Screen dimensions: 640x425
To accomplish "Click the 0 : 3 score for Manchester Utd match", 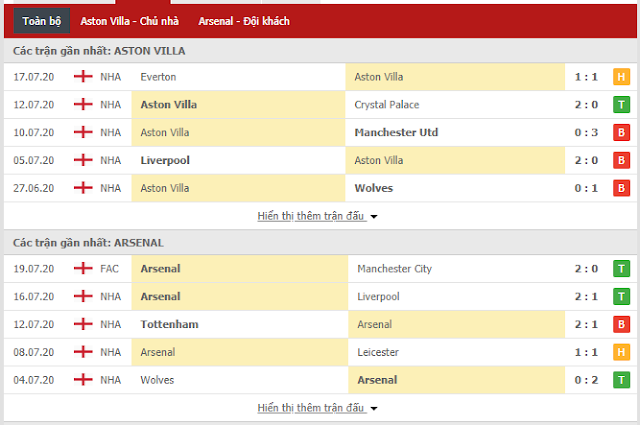I will [x=586, y=132].
